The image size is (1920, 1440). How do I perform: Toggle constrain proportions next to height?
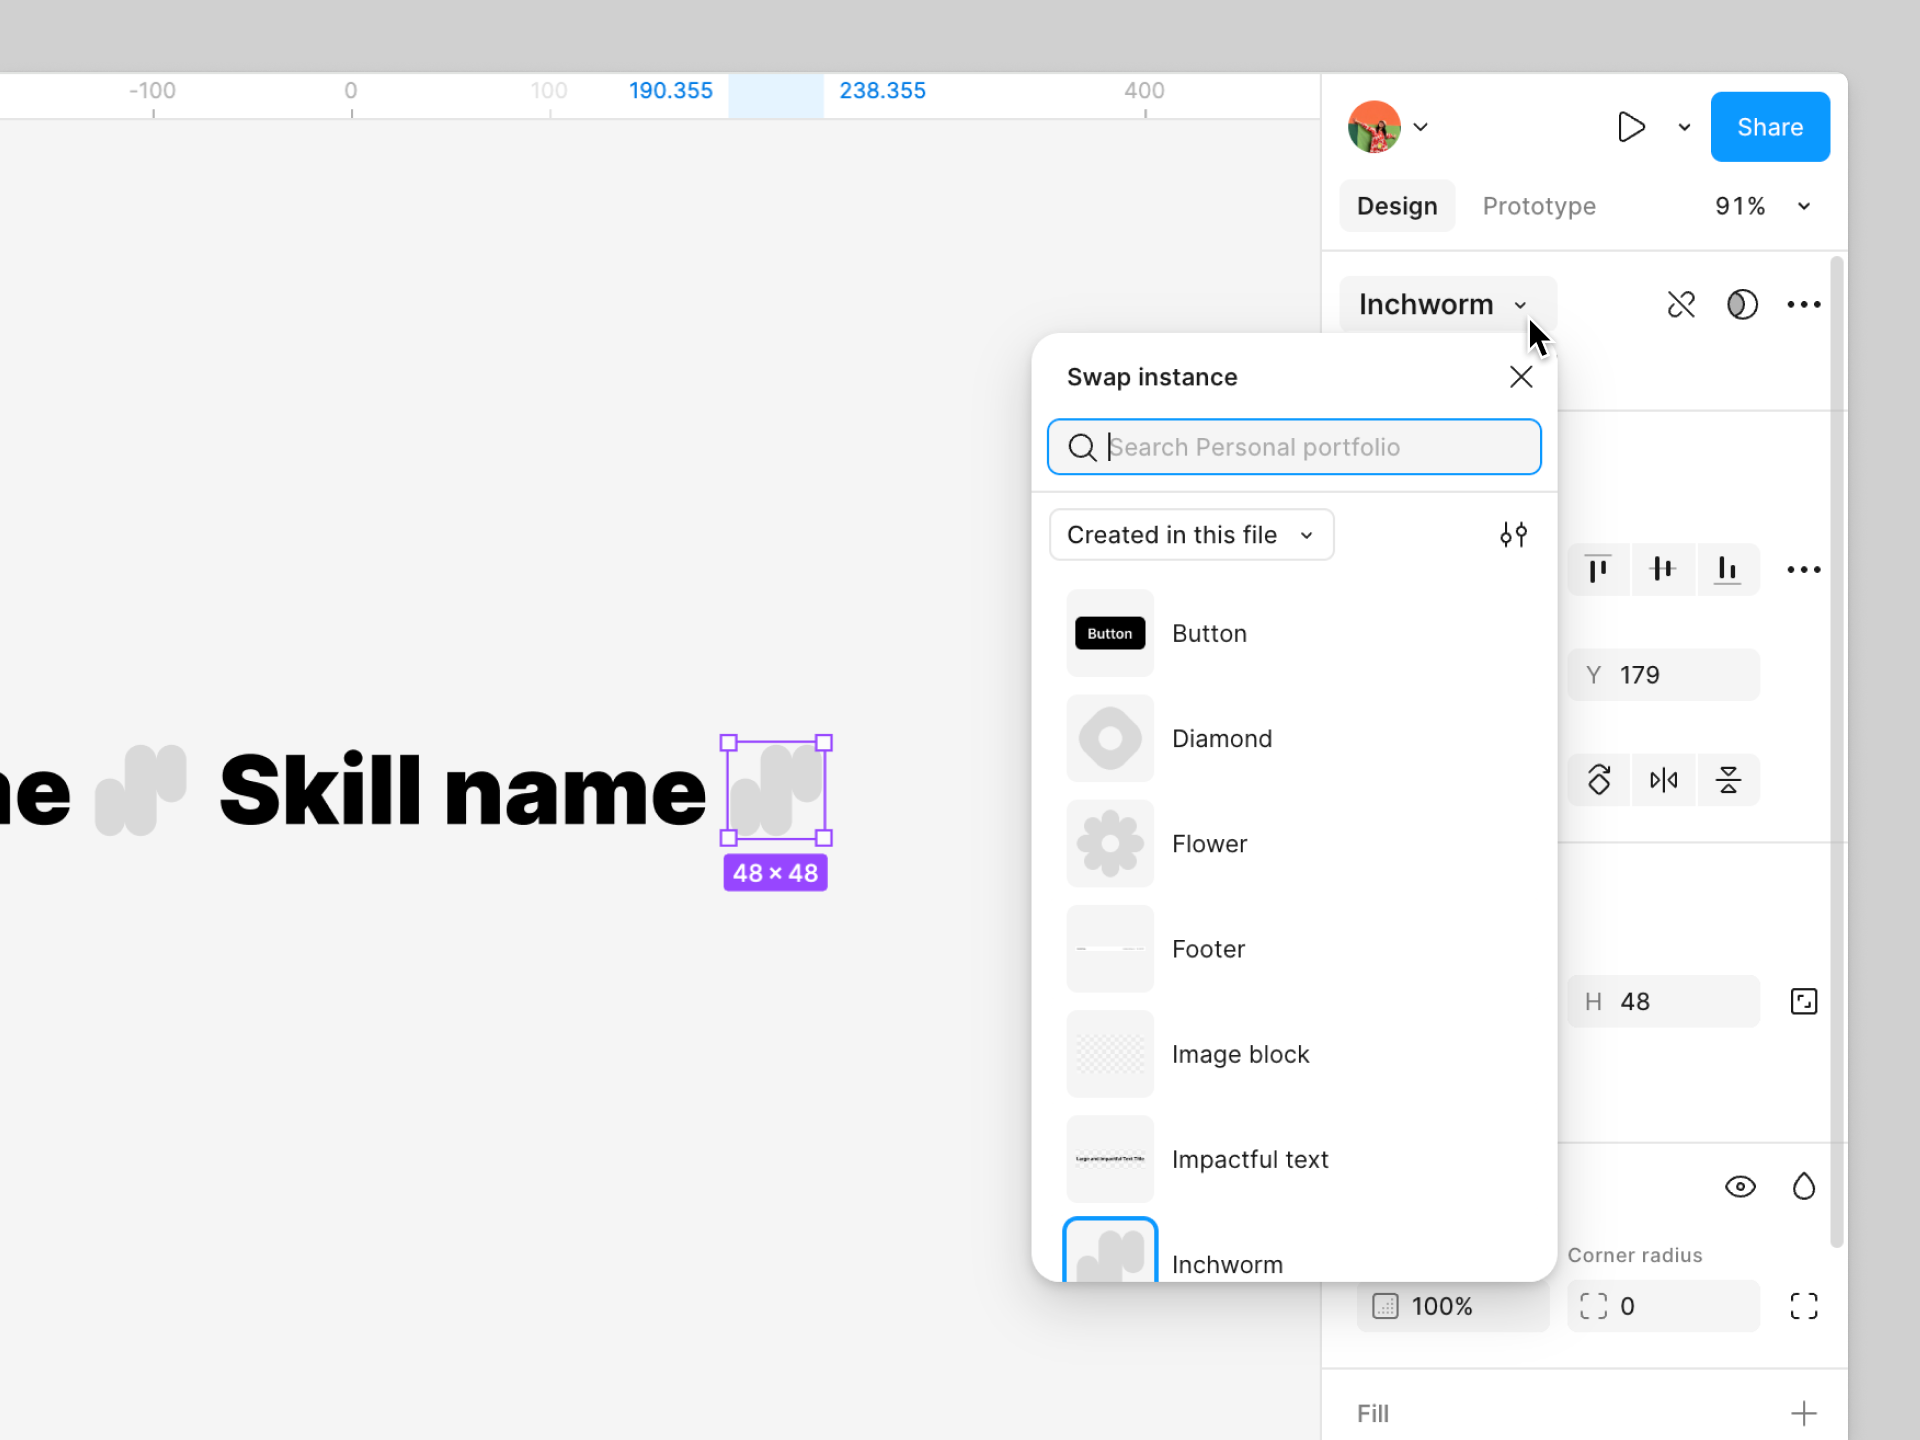coord(1803,1001)
